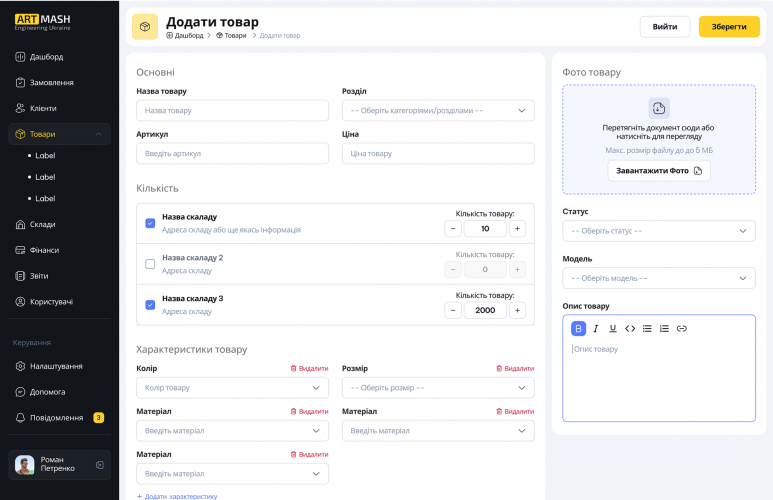This screenshot has height=500, width=773.
Task: Click the notifications count badge 3
Action: click(x=99, y=418)
